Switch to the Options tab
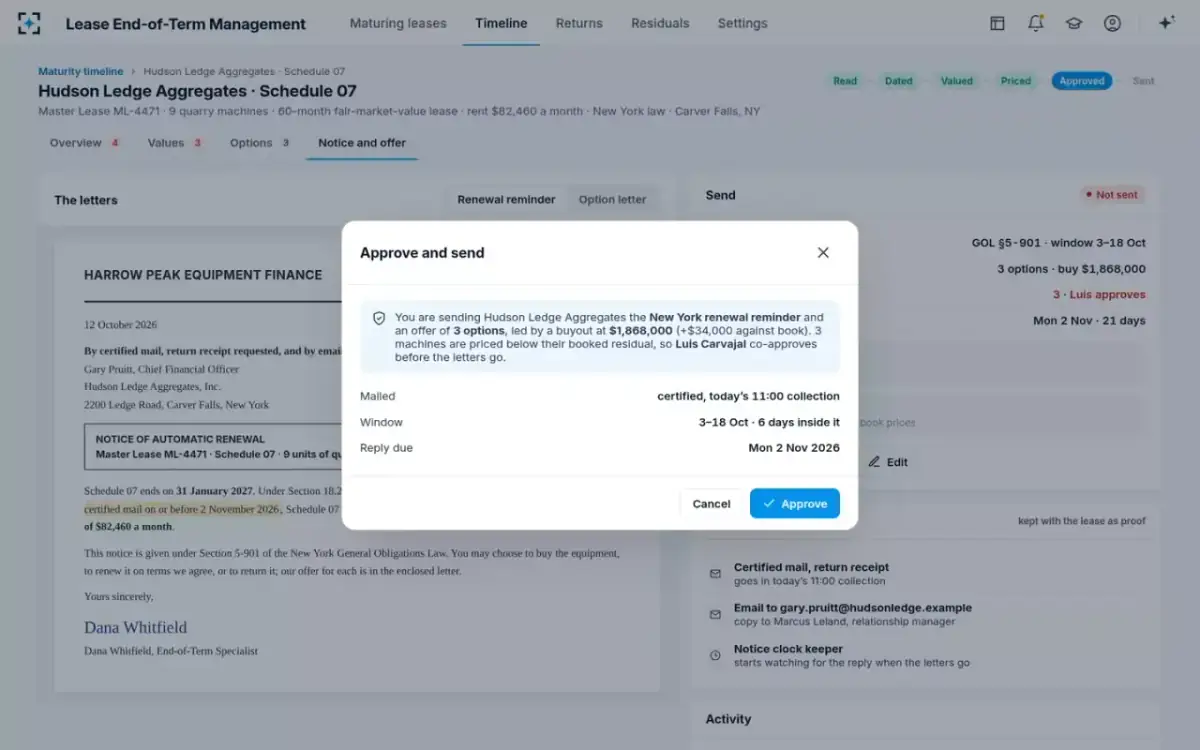This screenshot has width=1200, height=750. click(x=259, y=143)
